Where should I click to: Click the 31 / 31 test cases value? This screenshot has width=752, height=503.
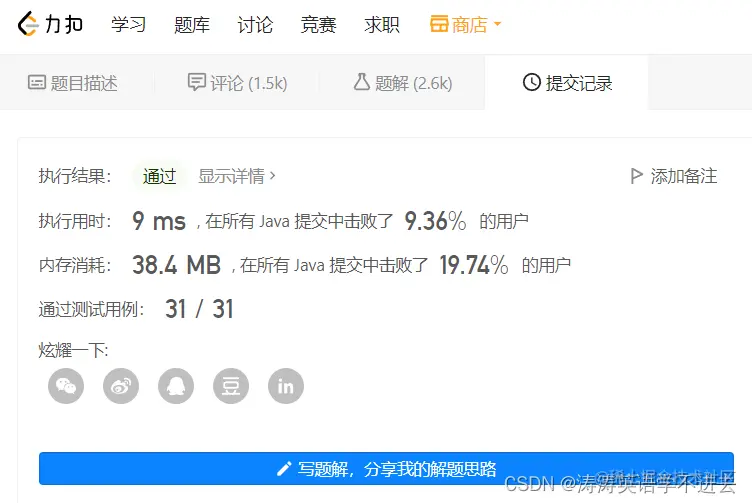coord(199,309)
